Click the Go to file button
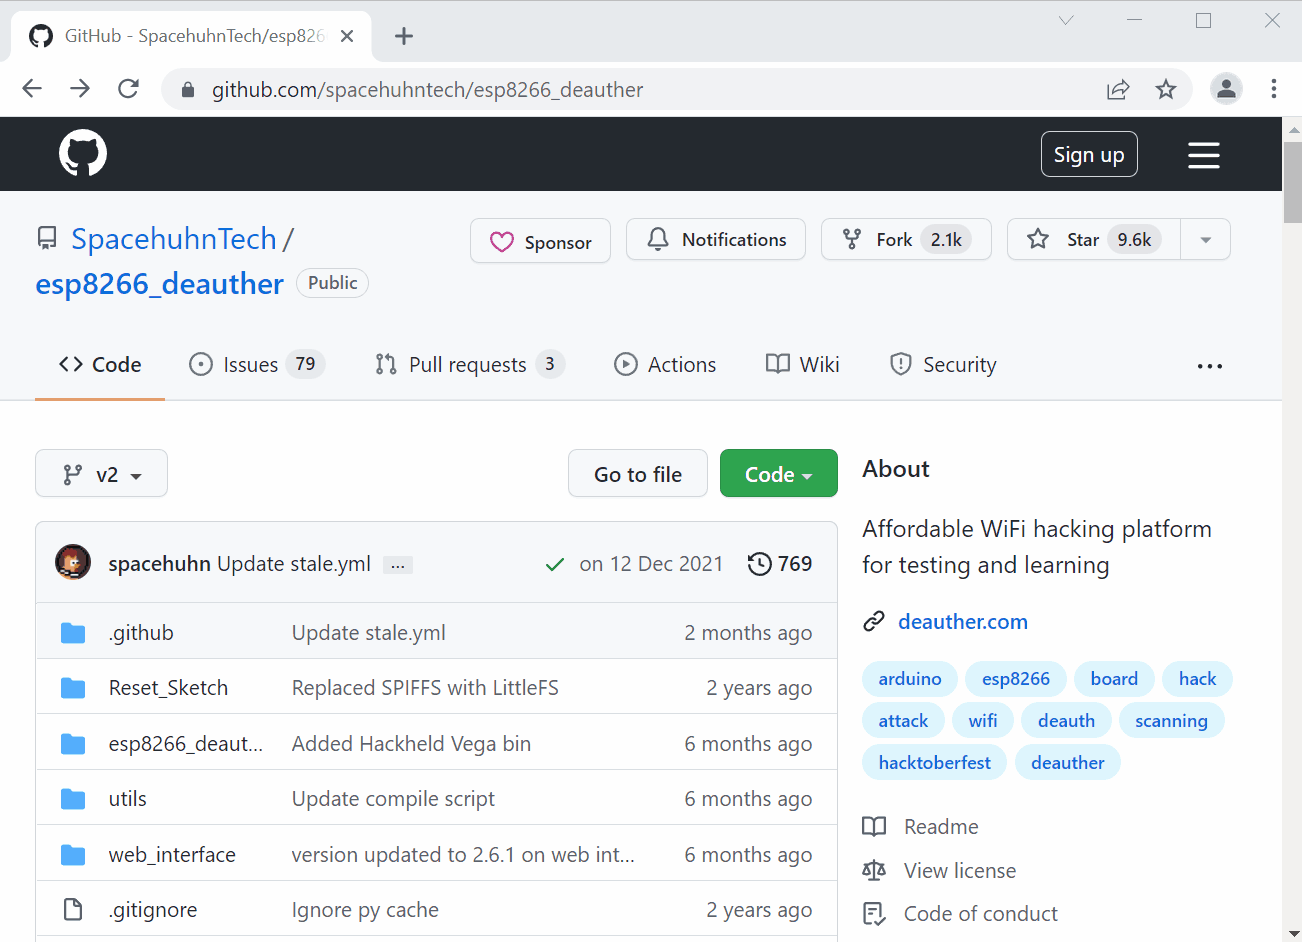Image resolution: width=1302 pixels, height=942 pixels. click(638, 474)
